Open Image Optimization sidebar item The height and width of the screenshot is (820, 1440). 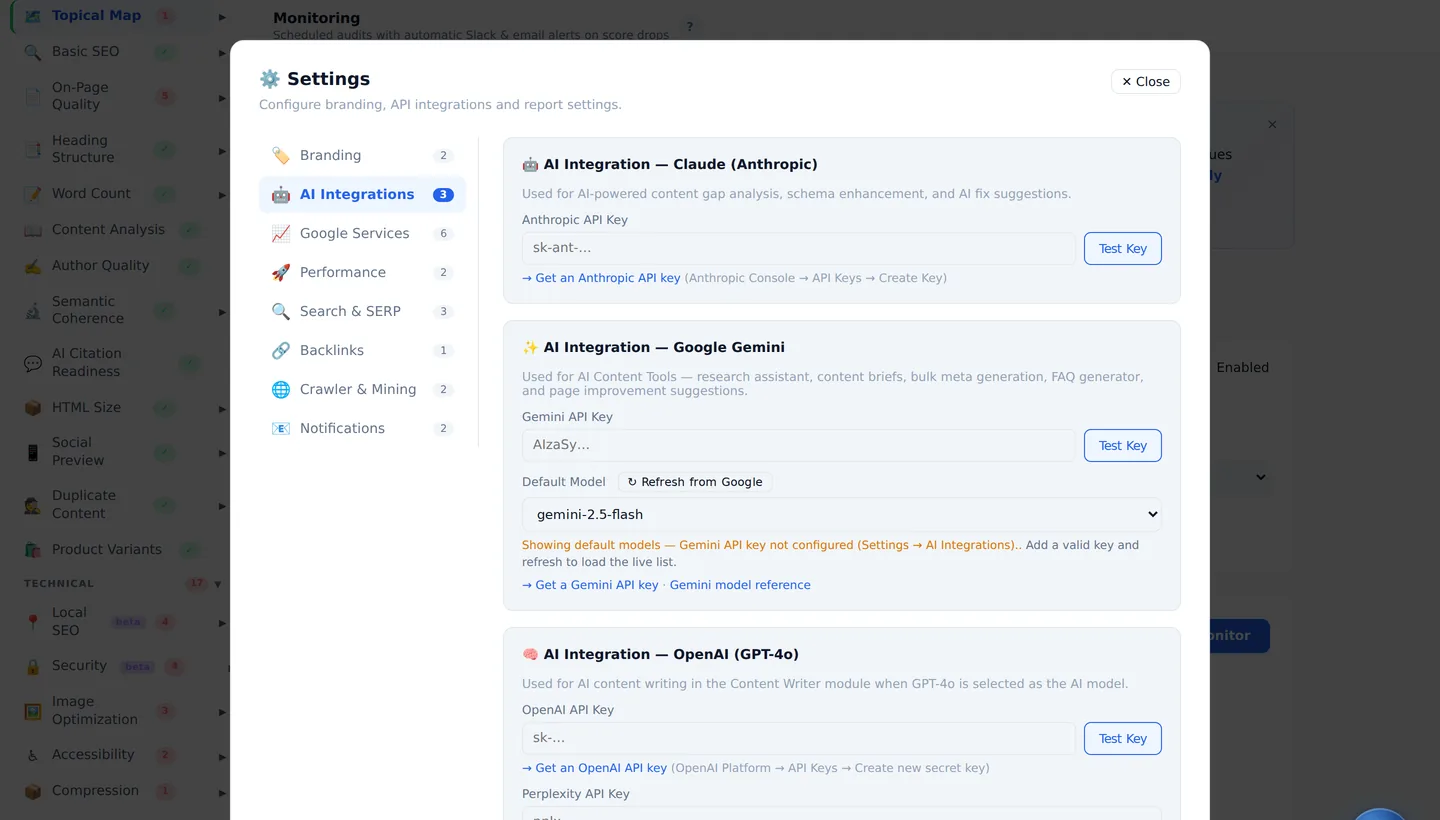[94, 711]
